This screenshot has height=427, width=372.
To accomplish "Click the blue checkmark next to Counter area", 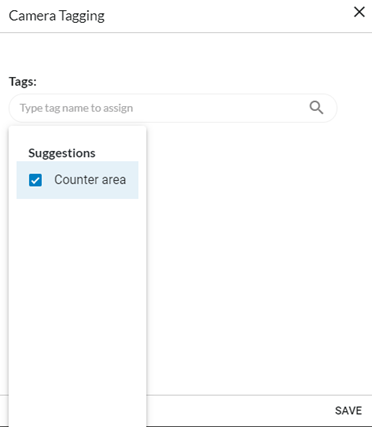I will [35, 180].
